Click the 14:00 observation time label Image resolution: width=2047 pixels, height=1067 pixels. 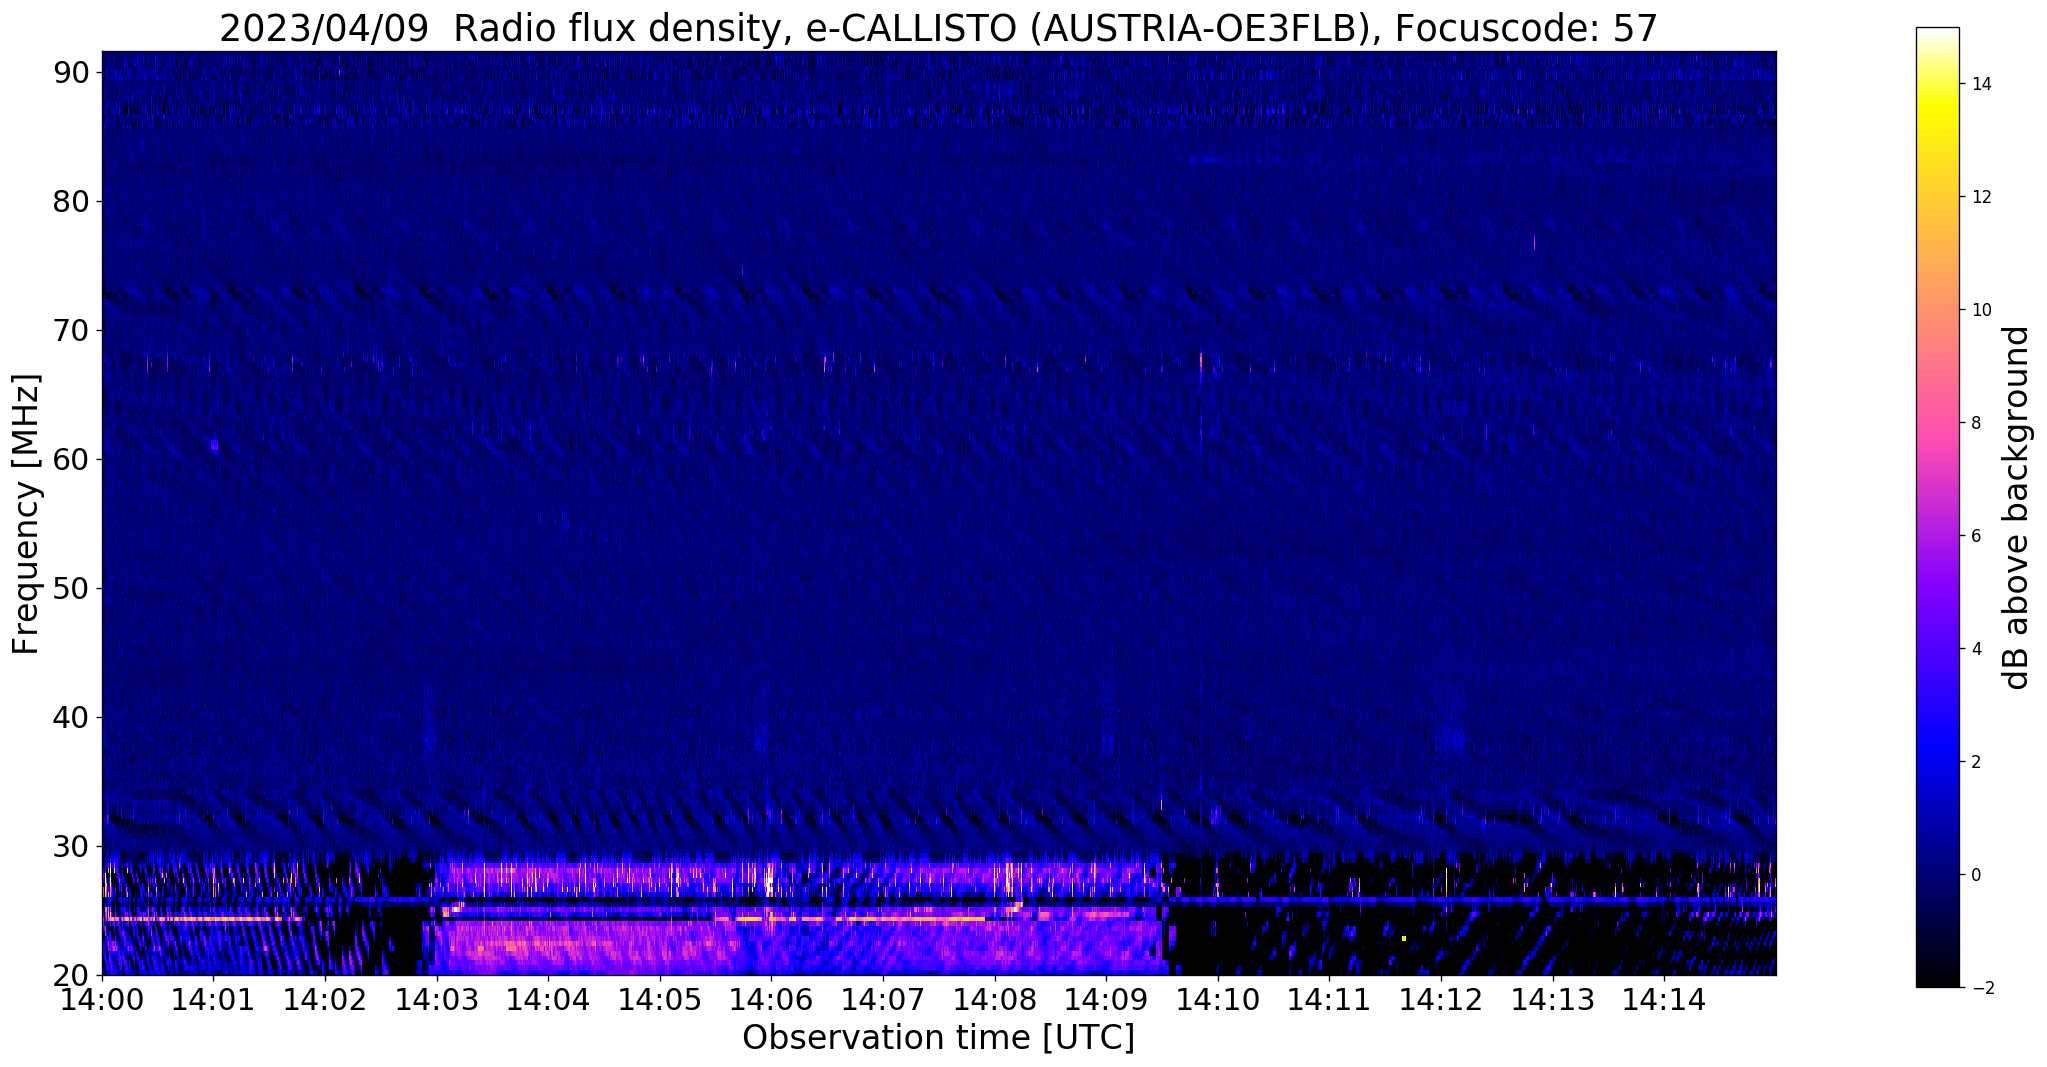[x=102, y=999]
